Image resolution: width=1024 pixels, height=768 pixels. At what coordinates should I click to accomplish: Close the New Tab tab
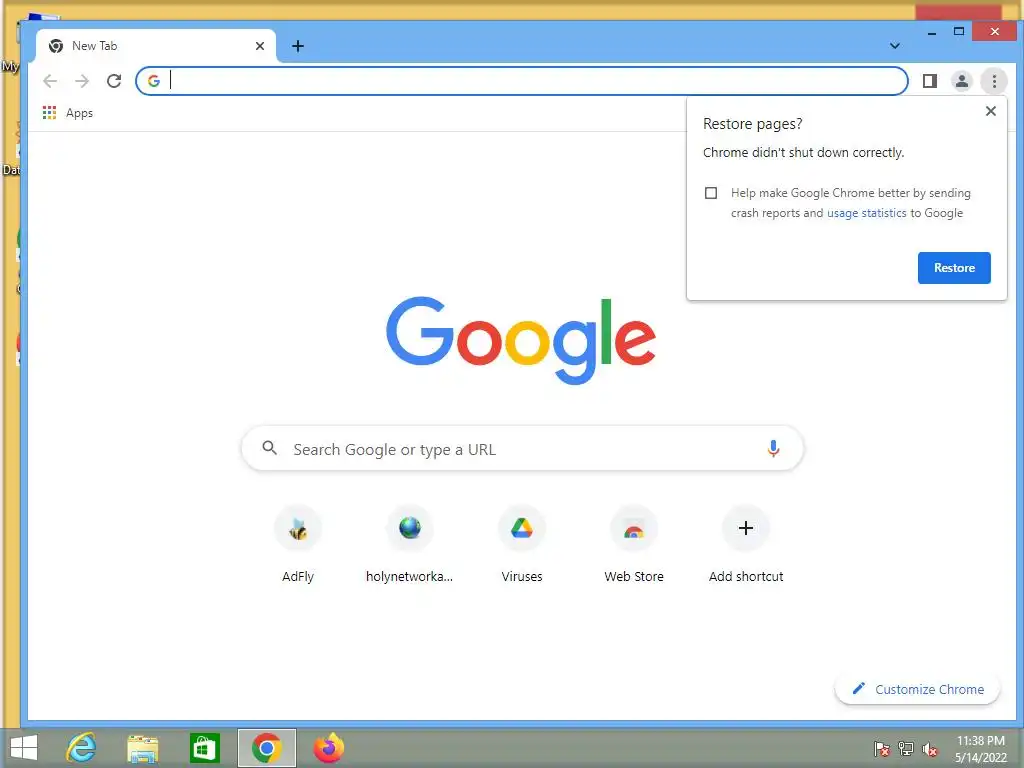(x=260, y=46)
